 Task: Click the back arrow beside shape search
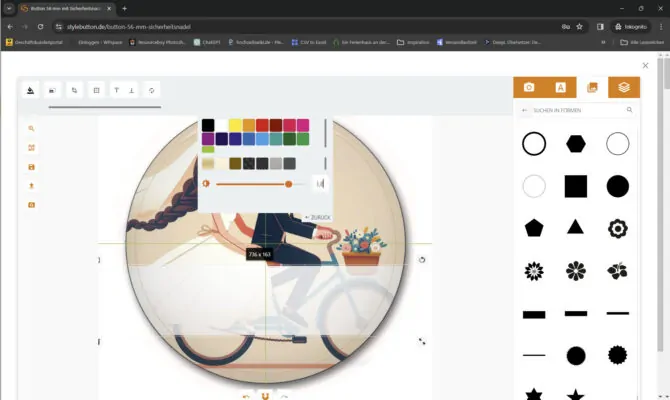[x=524, y=110]
